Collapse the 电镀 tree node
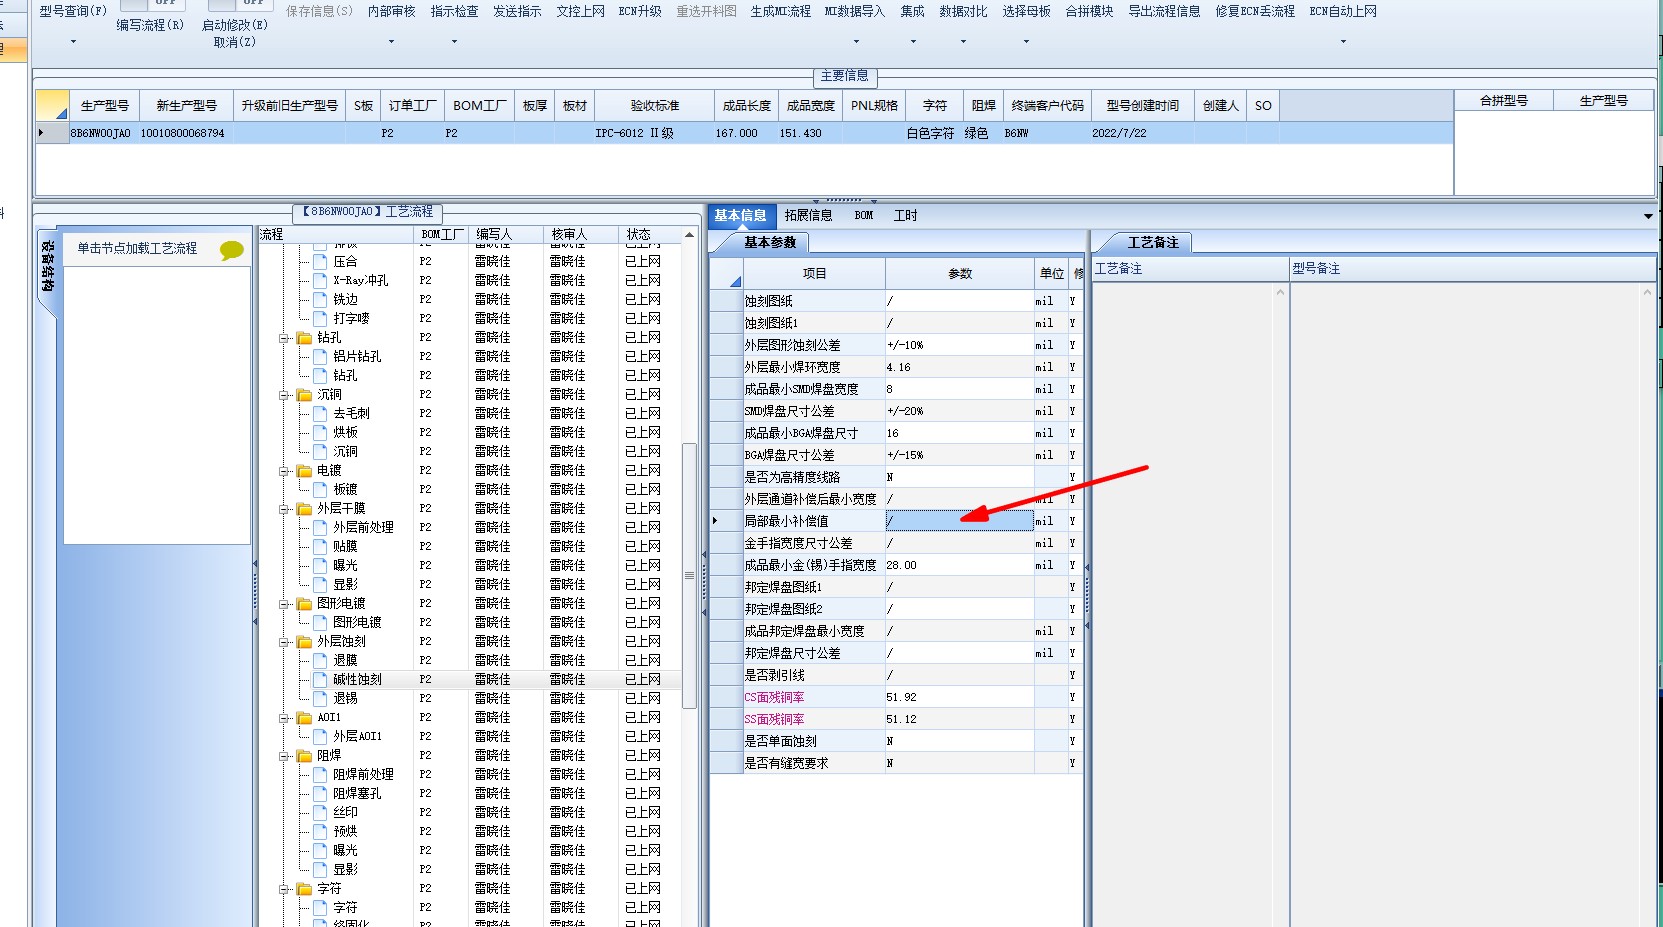Image resolution: width=1663 pixels, height=927 pixels. 285,471
